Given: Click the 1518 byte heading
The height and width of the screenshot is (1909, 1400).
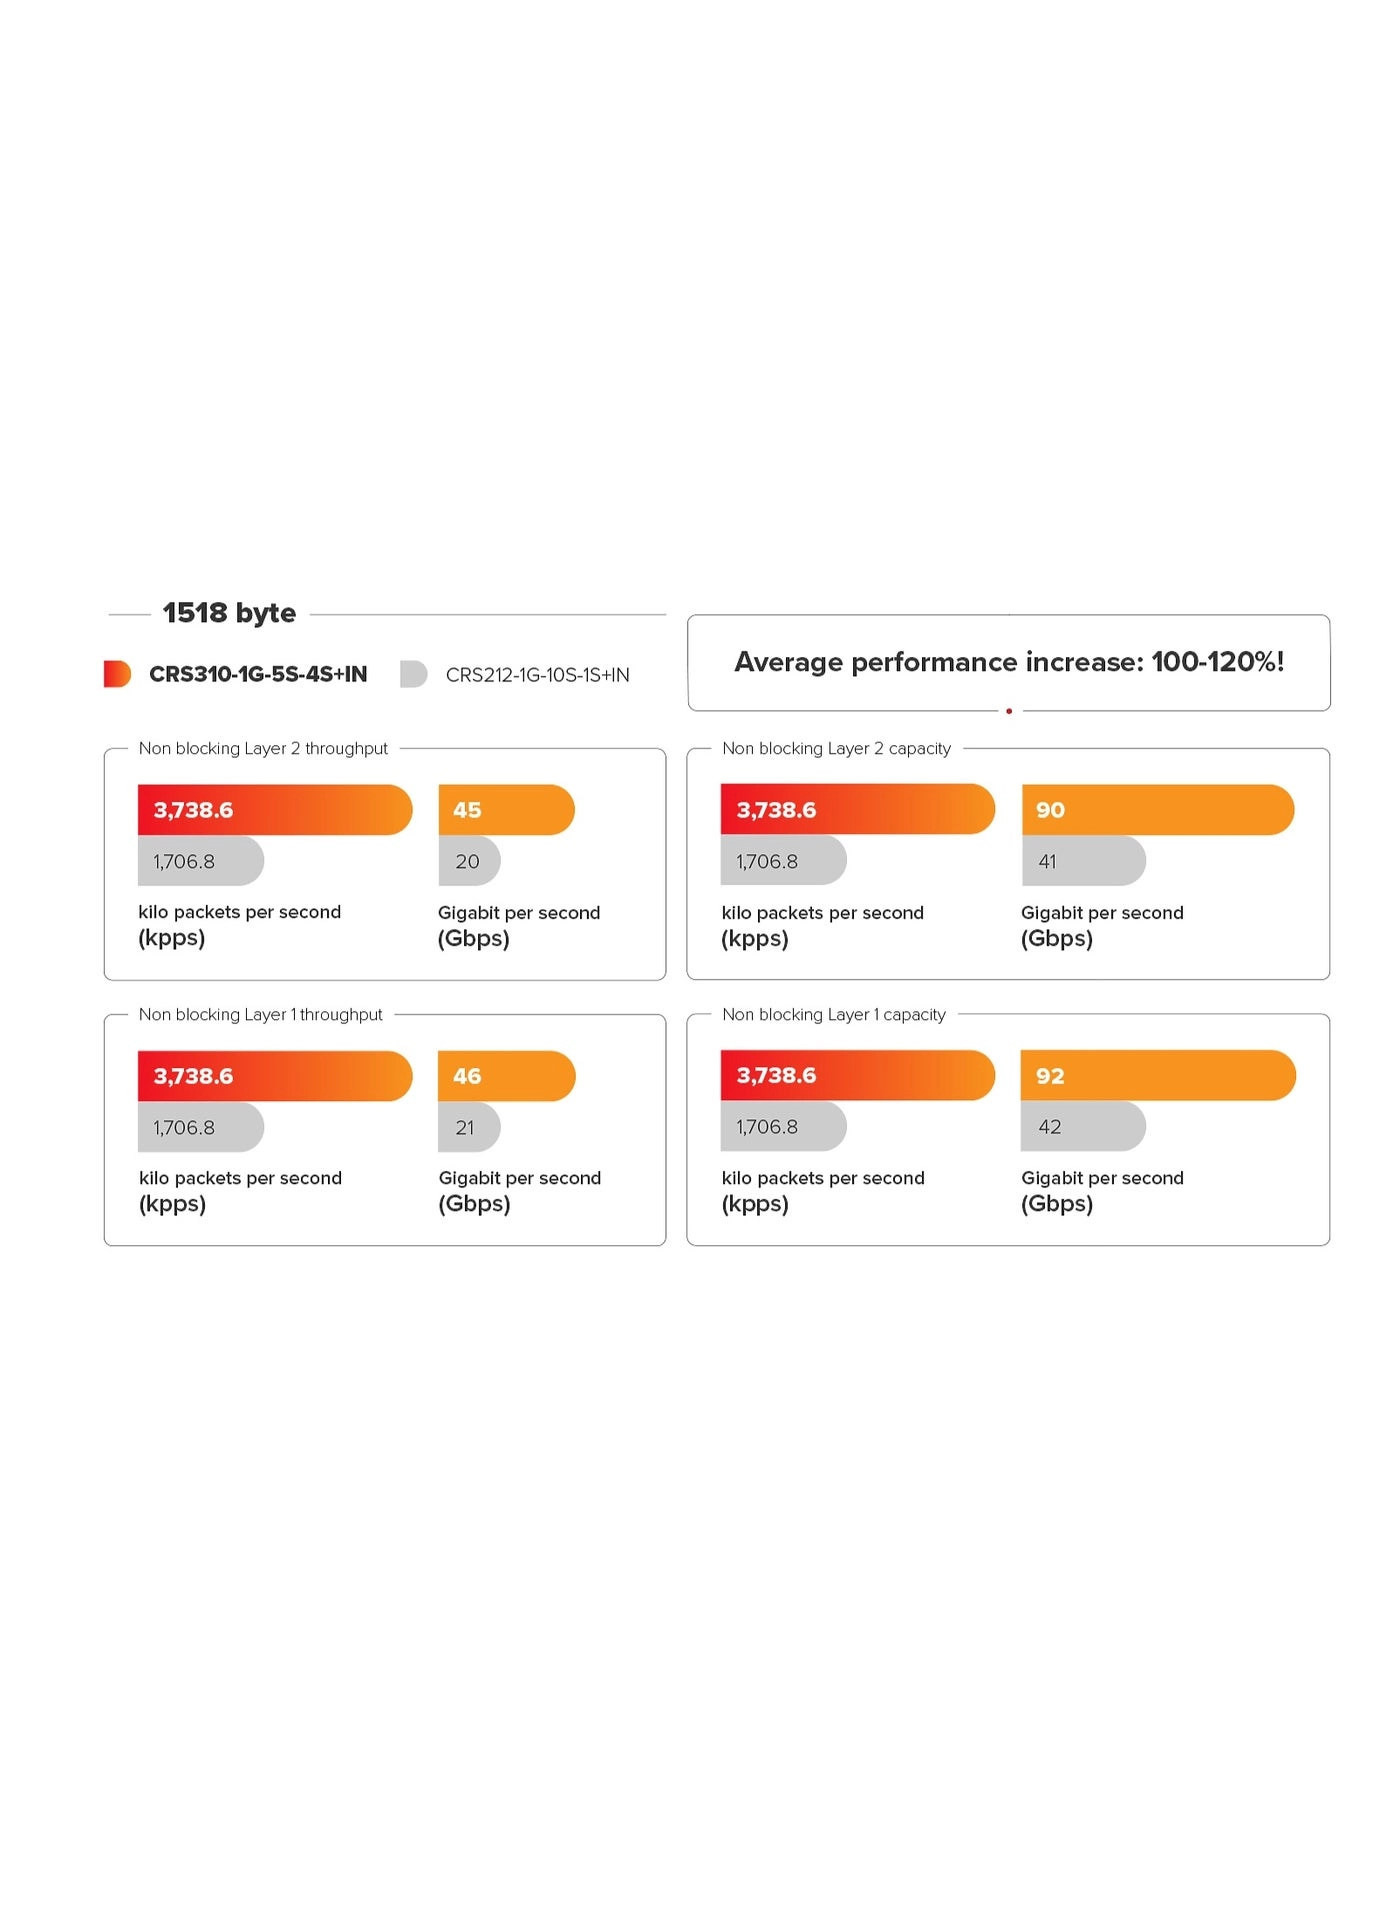Looking at the screenshot, I should click(x=229, y=613).
